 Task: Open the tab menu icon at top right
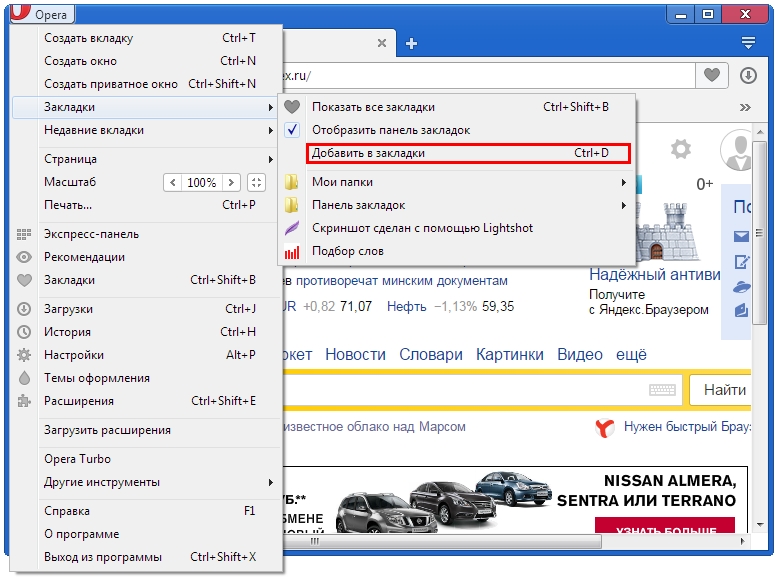pyautogui.click(x=748, y=43)
